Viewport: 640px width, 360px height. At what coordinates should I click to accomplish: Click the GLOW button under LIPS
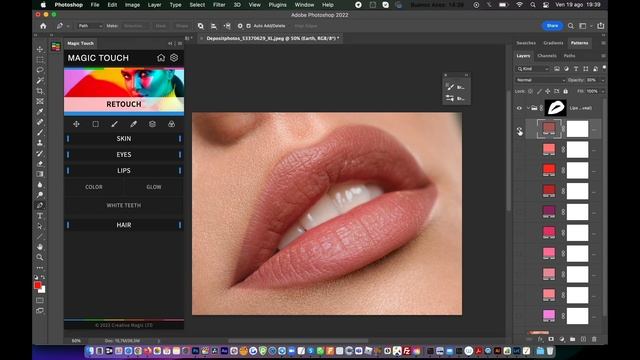[154, 187]
